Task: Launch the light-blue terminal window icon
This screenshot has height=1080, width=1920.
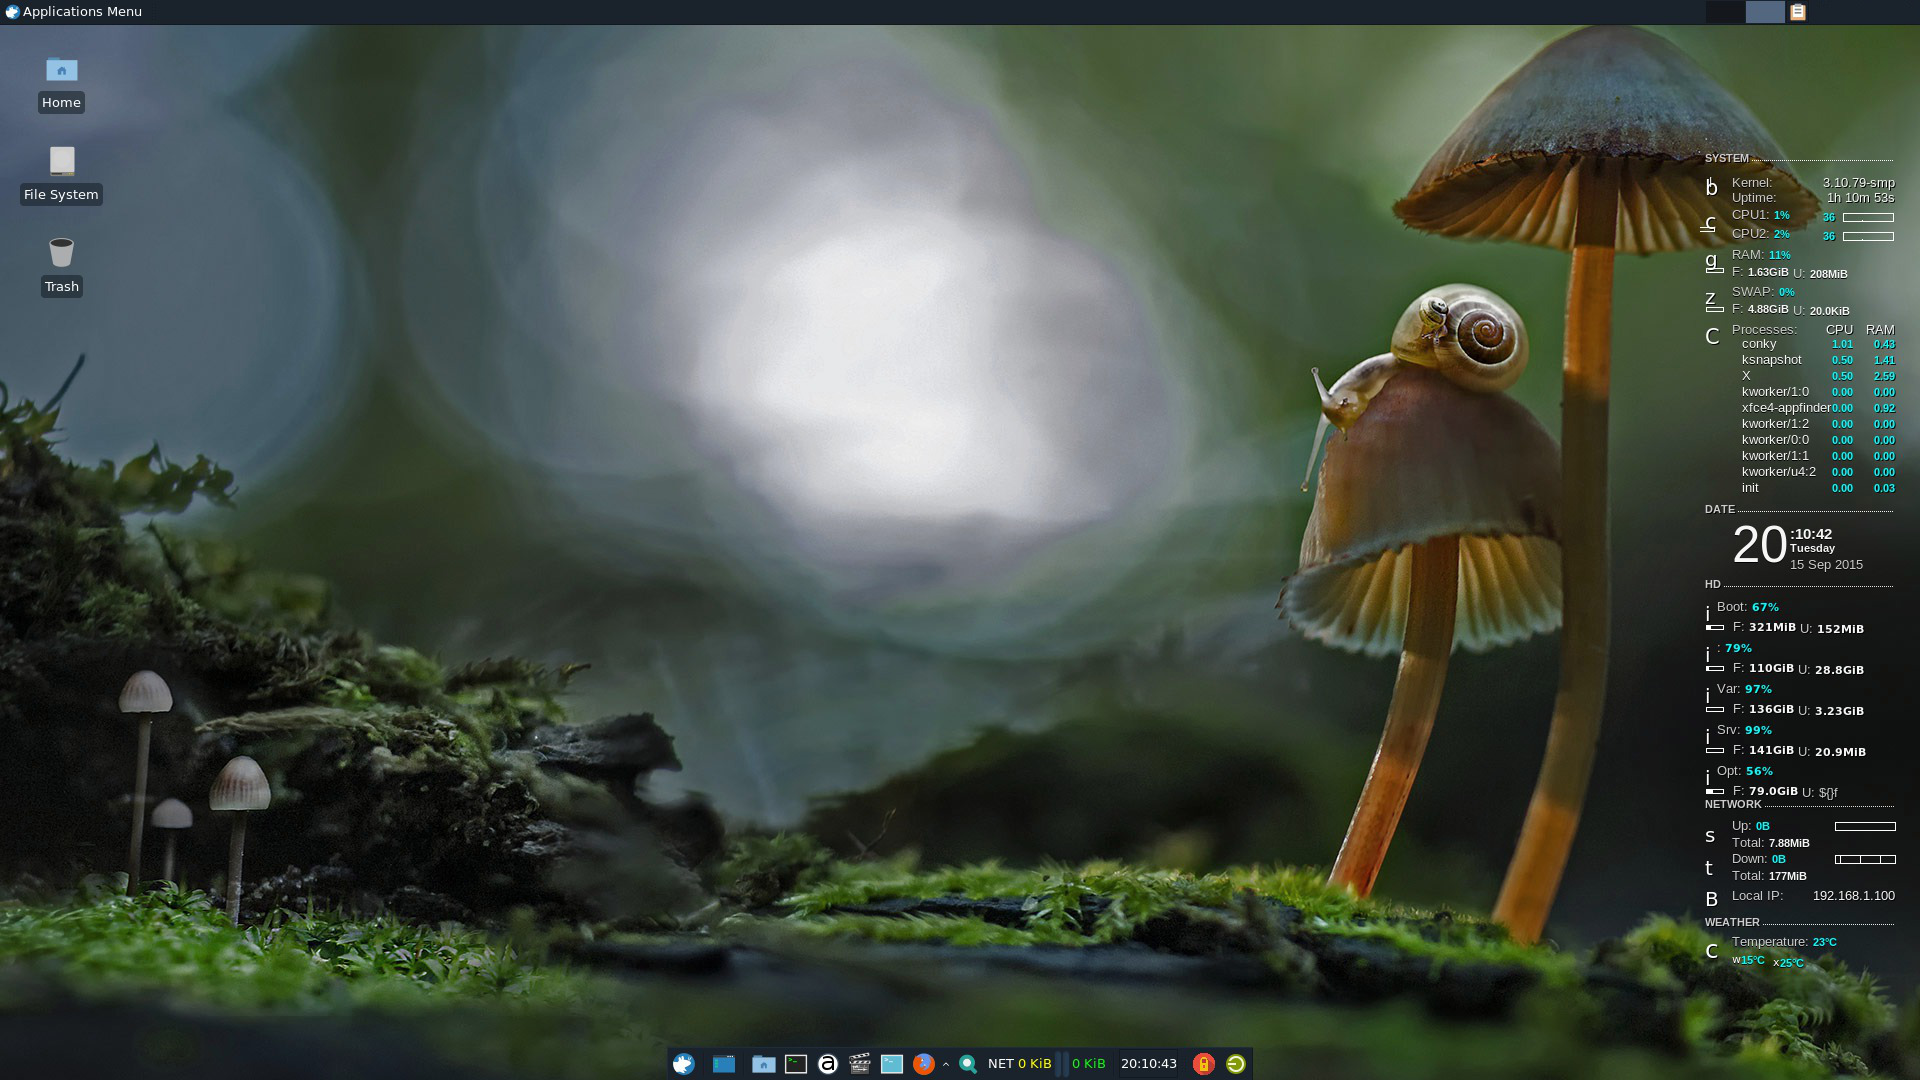Action: (892, 1064)
